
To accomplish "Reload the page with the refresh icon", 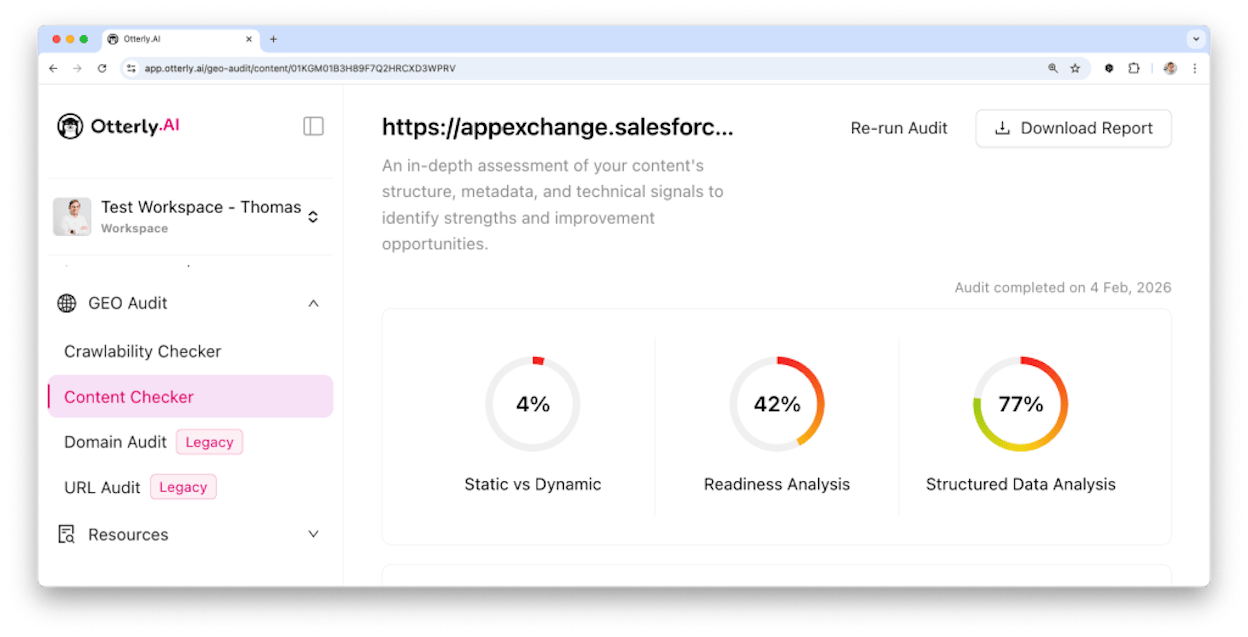I will click(x=102, y=68).
